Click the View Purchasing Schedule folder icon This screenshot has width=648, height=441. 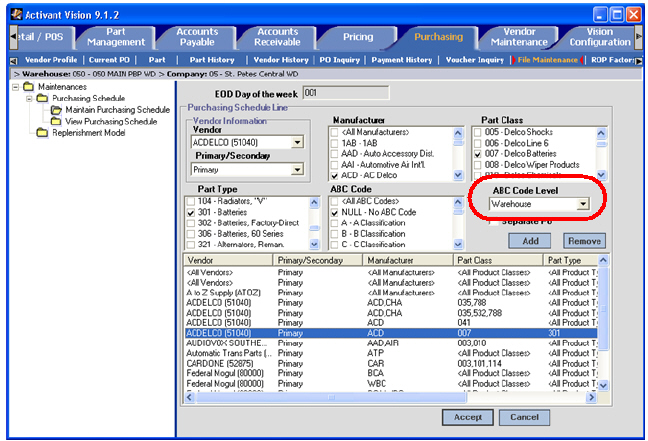pos(56,121)
